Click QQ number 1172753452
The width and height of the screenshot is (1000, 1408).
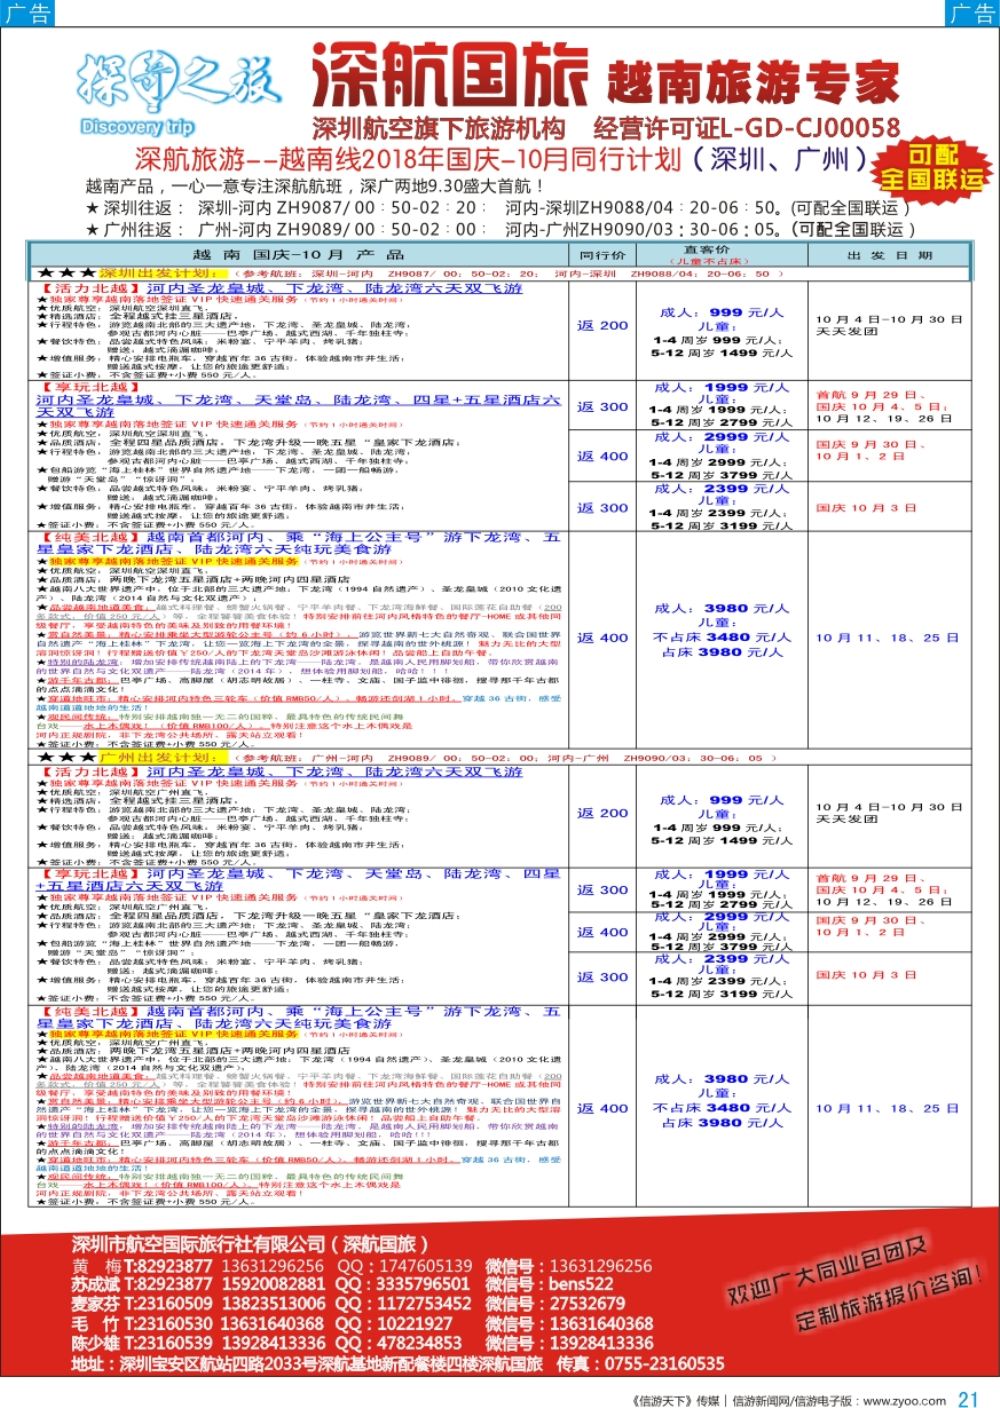(x=423, y=1304)
